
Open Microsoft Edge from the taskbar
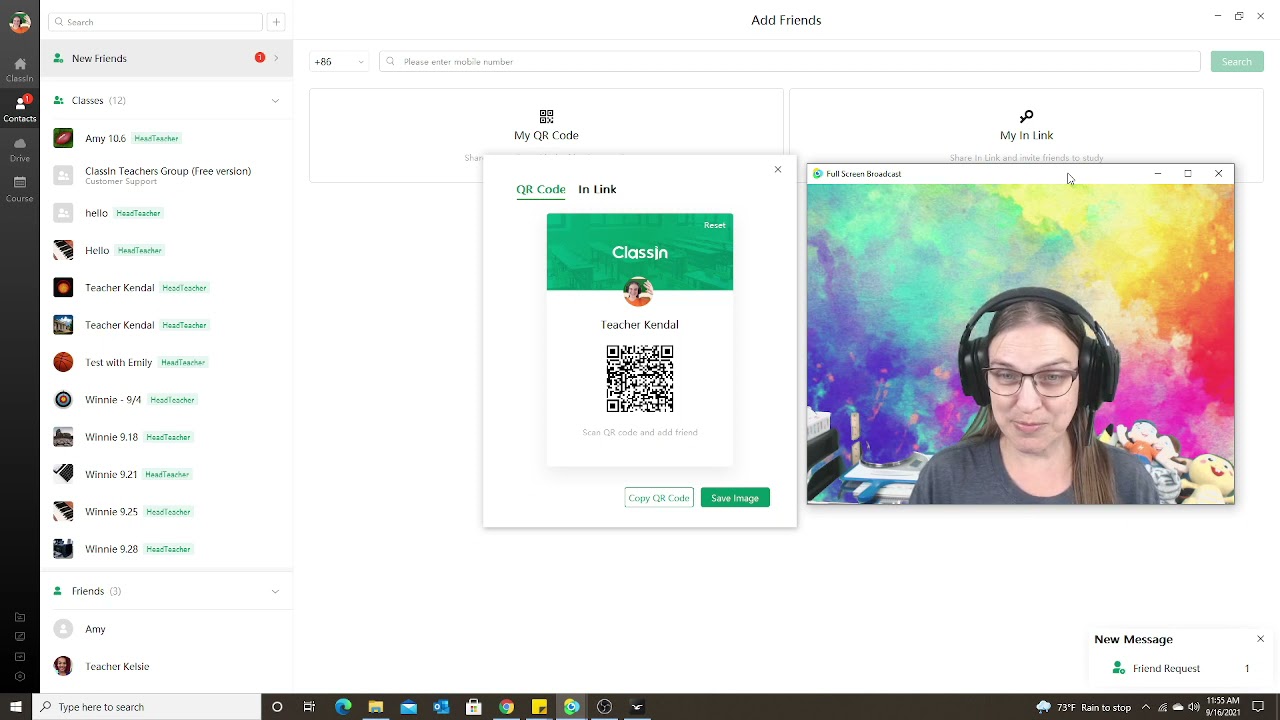tap(343, 707)
